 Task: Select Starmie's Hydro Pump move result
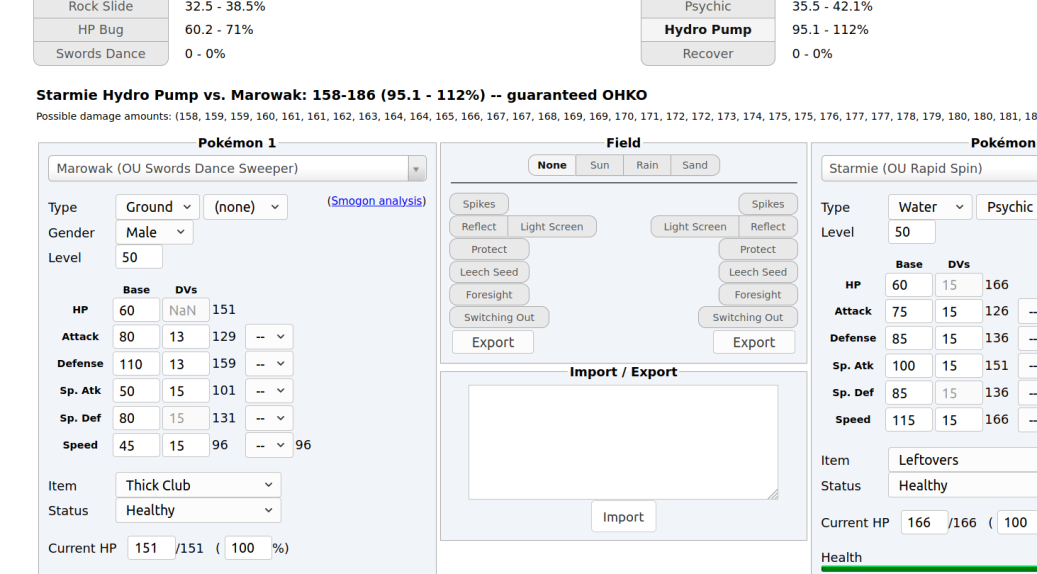tap(708, 30)
